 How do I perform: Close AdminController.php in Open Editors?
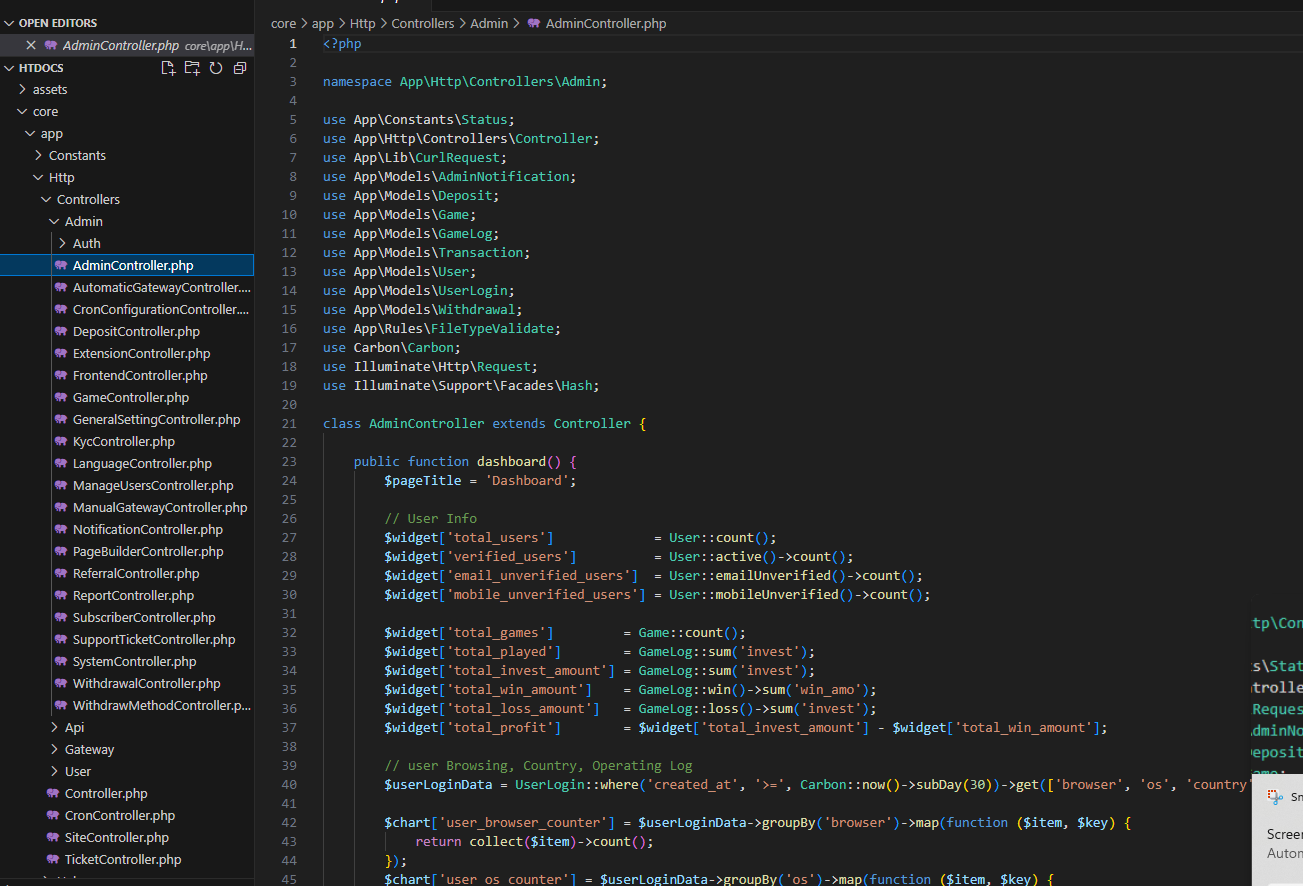(x=31, y=45)
